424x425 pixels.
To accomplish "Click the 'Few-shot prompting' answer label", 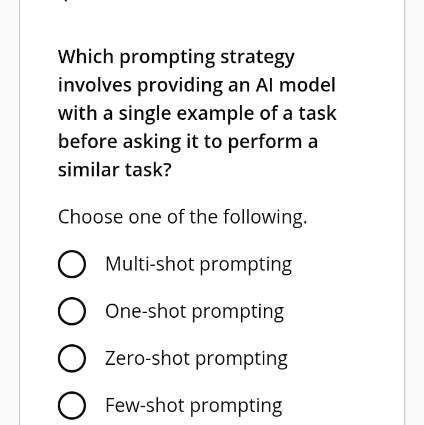I will point(194,406).
